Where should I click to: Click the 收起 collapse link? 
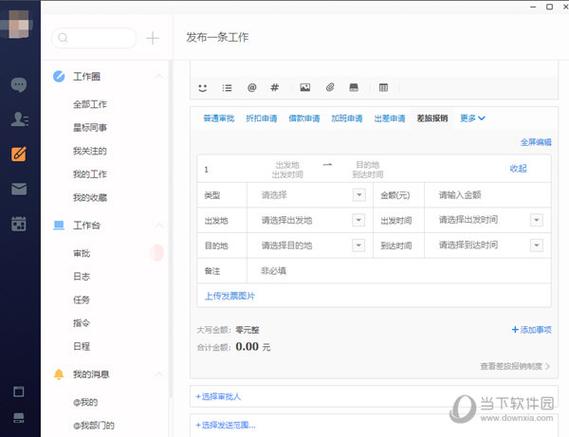518,168
